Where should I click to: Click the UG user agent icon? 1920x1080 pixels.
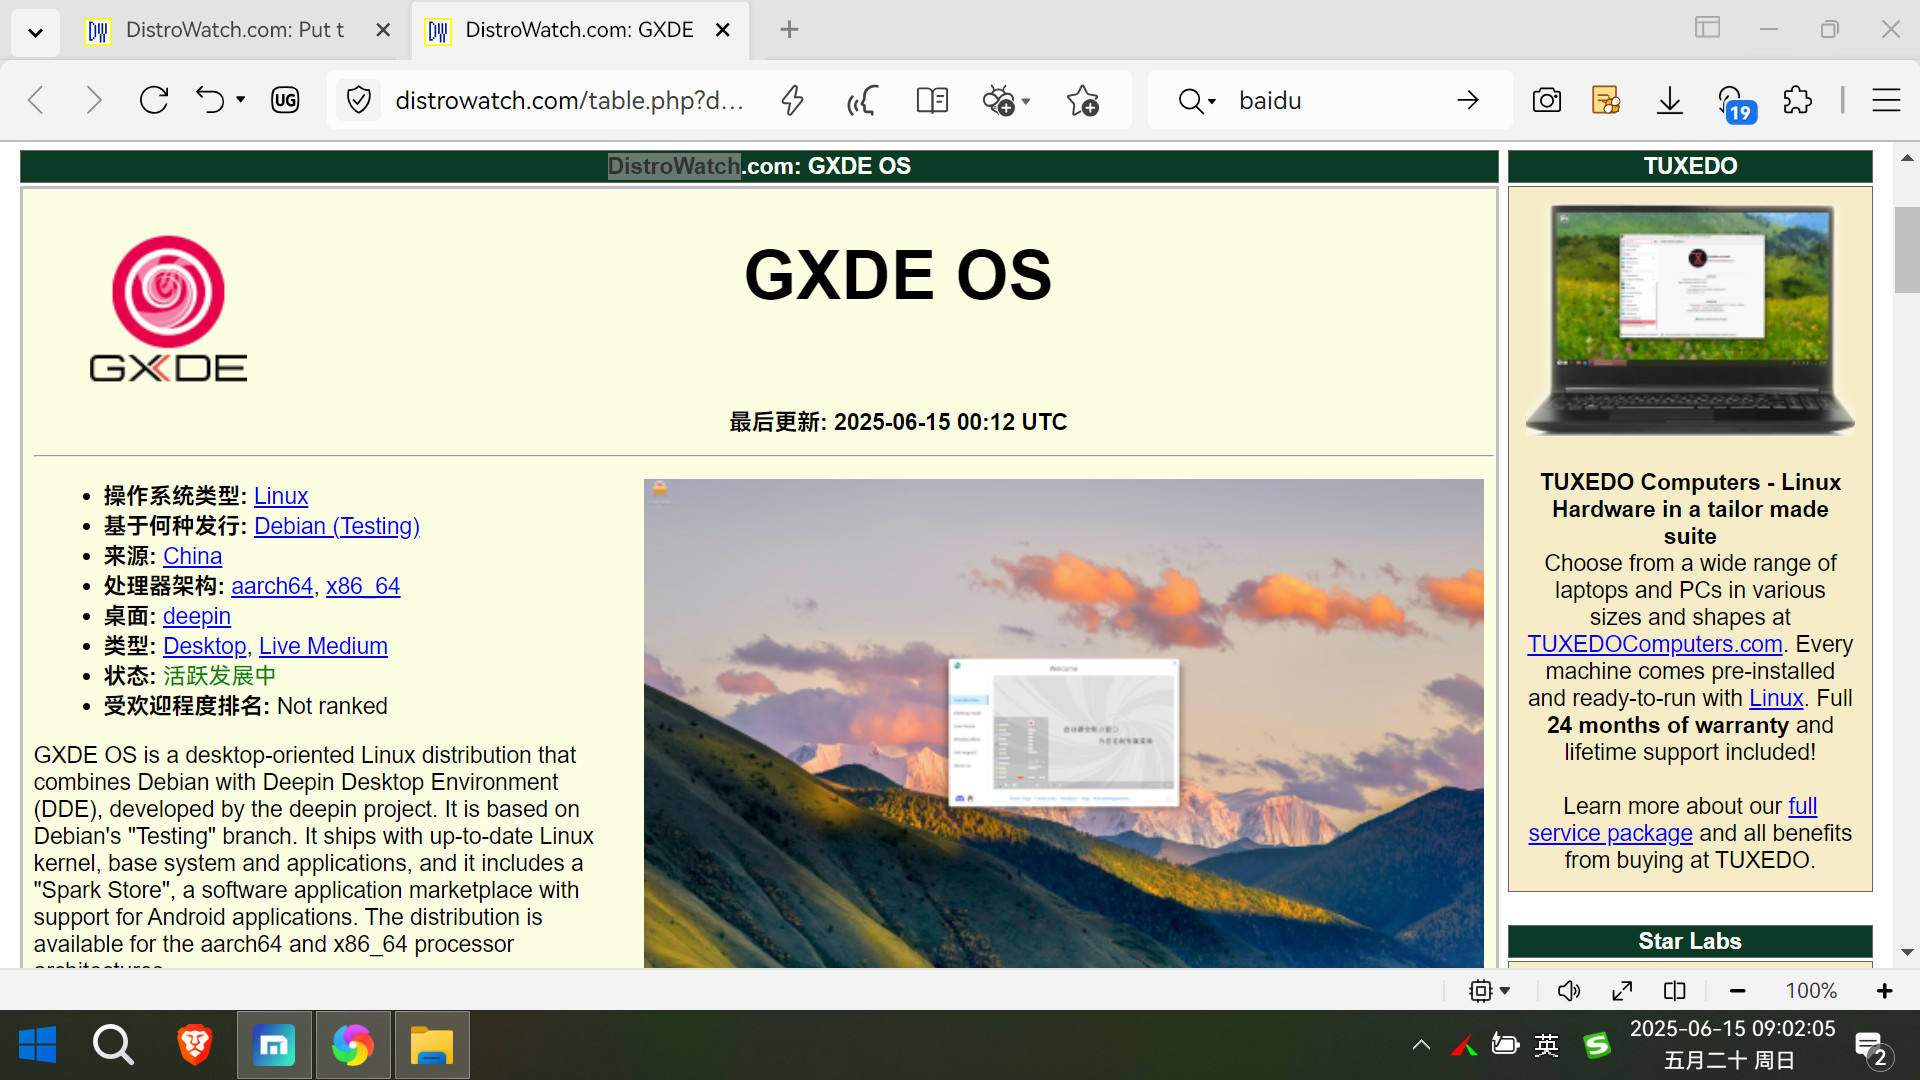point(285,100)
